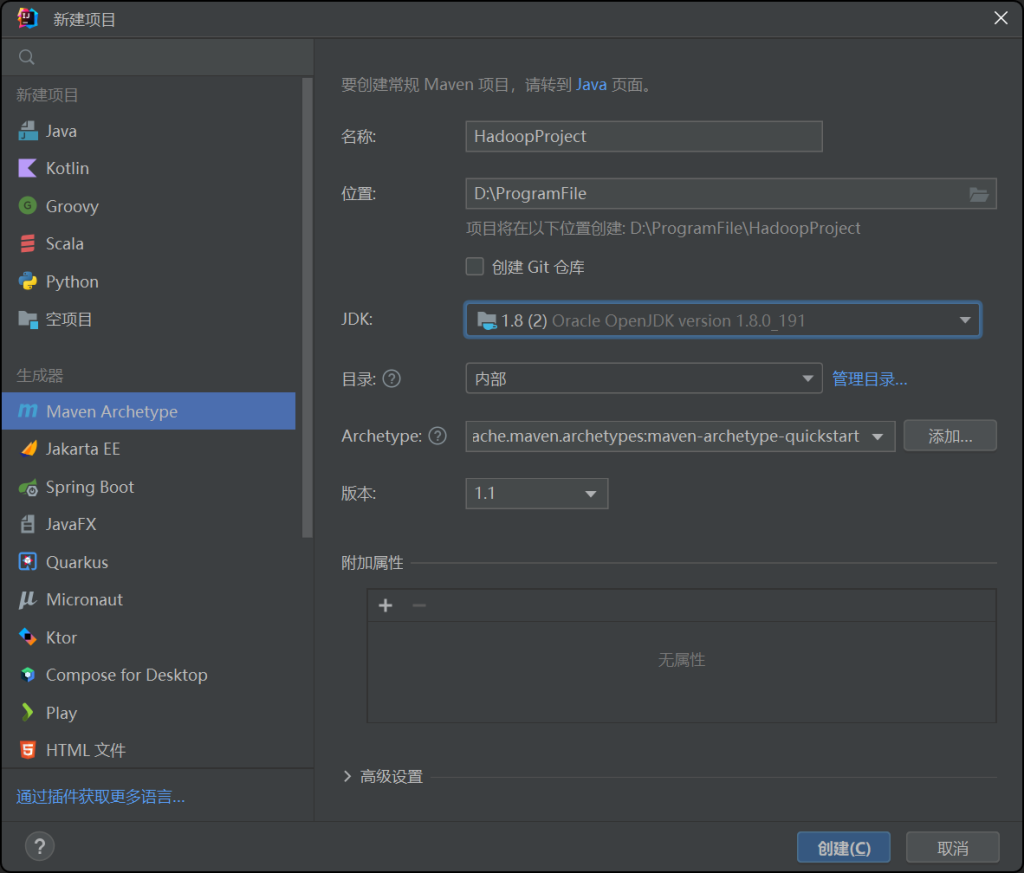Click the plus icon to add property

pyautogui.click(x=385, y=605)
